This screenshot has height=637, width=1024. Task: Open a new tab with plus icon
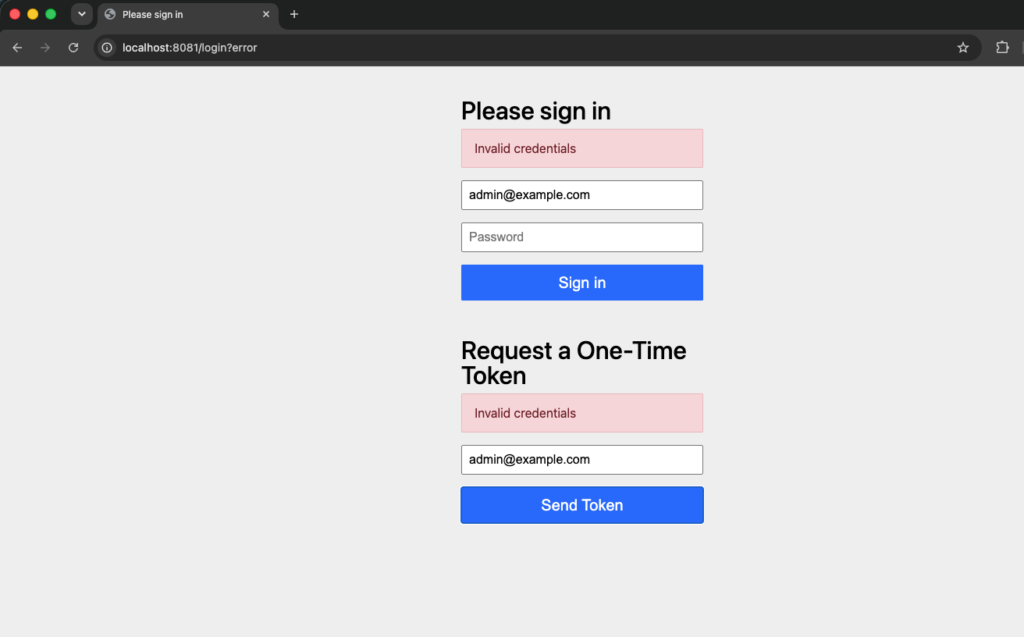[294, 14]
